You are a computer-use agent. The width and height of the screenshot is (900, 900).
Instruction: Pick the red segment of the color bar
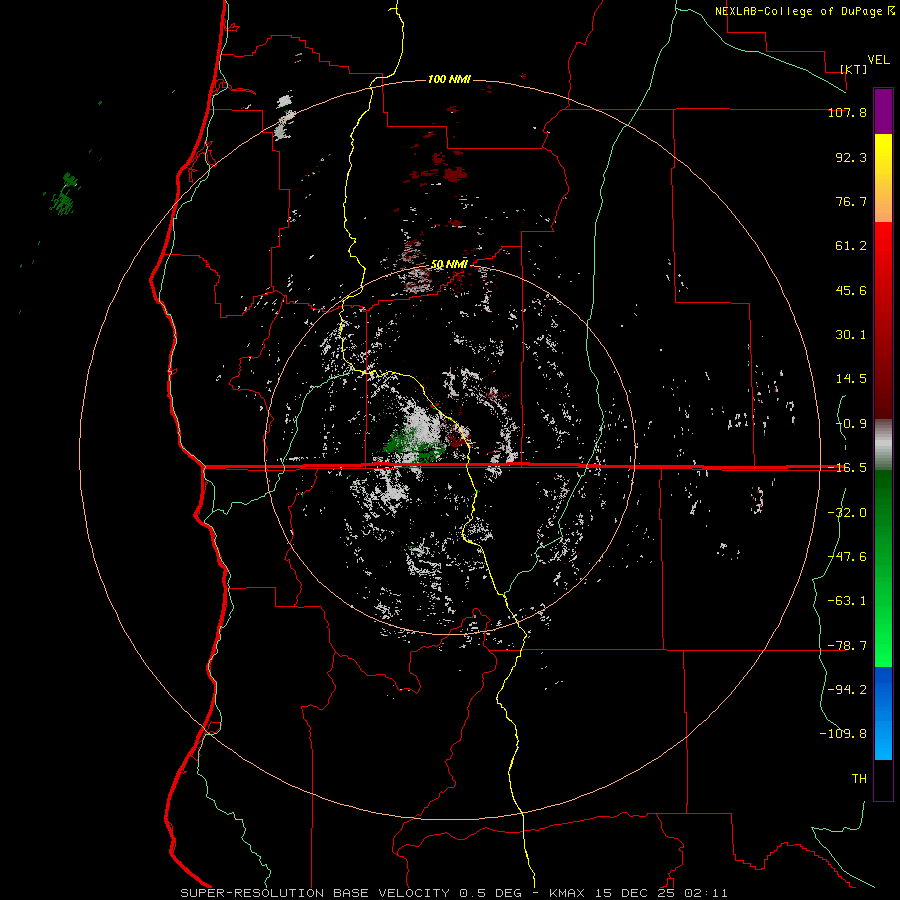tap(883, 320)
